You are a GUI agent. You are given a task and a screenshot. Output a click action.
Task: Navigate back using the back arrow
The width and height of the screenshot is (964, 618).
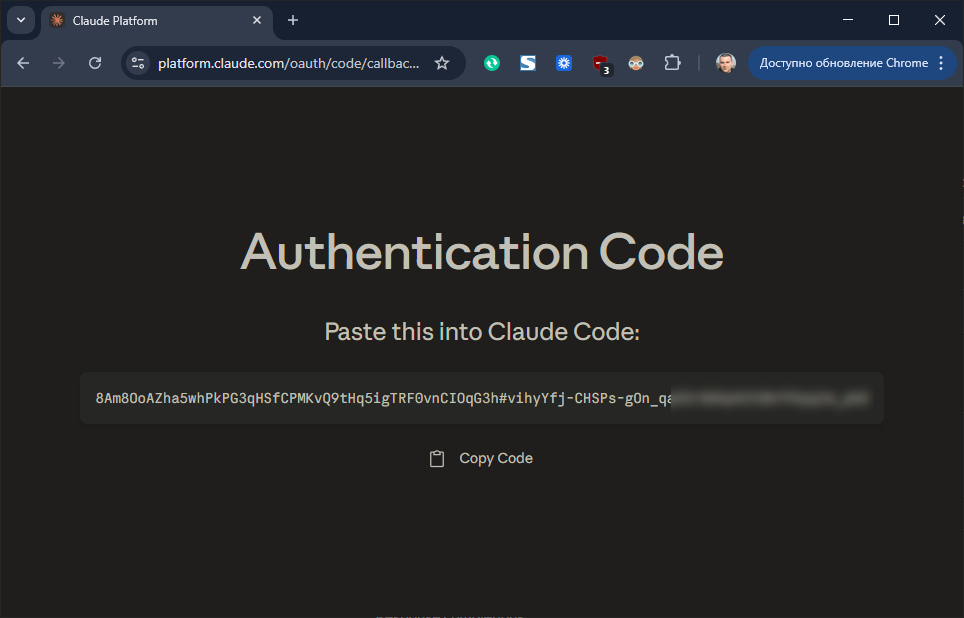click(x=23, y=62)
